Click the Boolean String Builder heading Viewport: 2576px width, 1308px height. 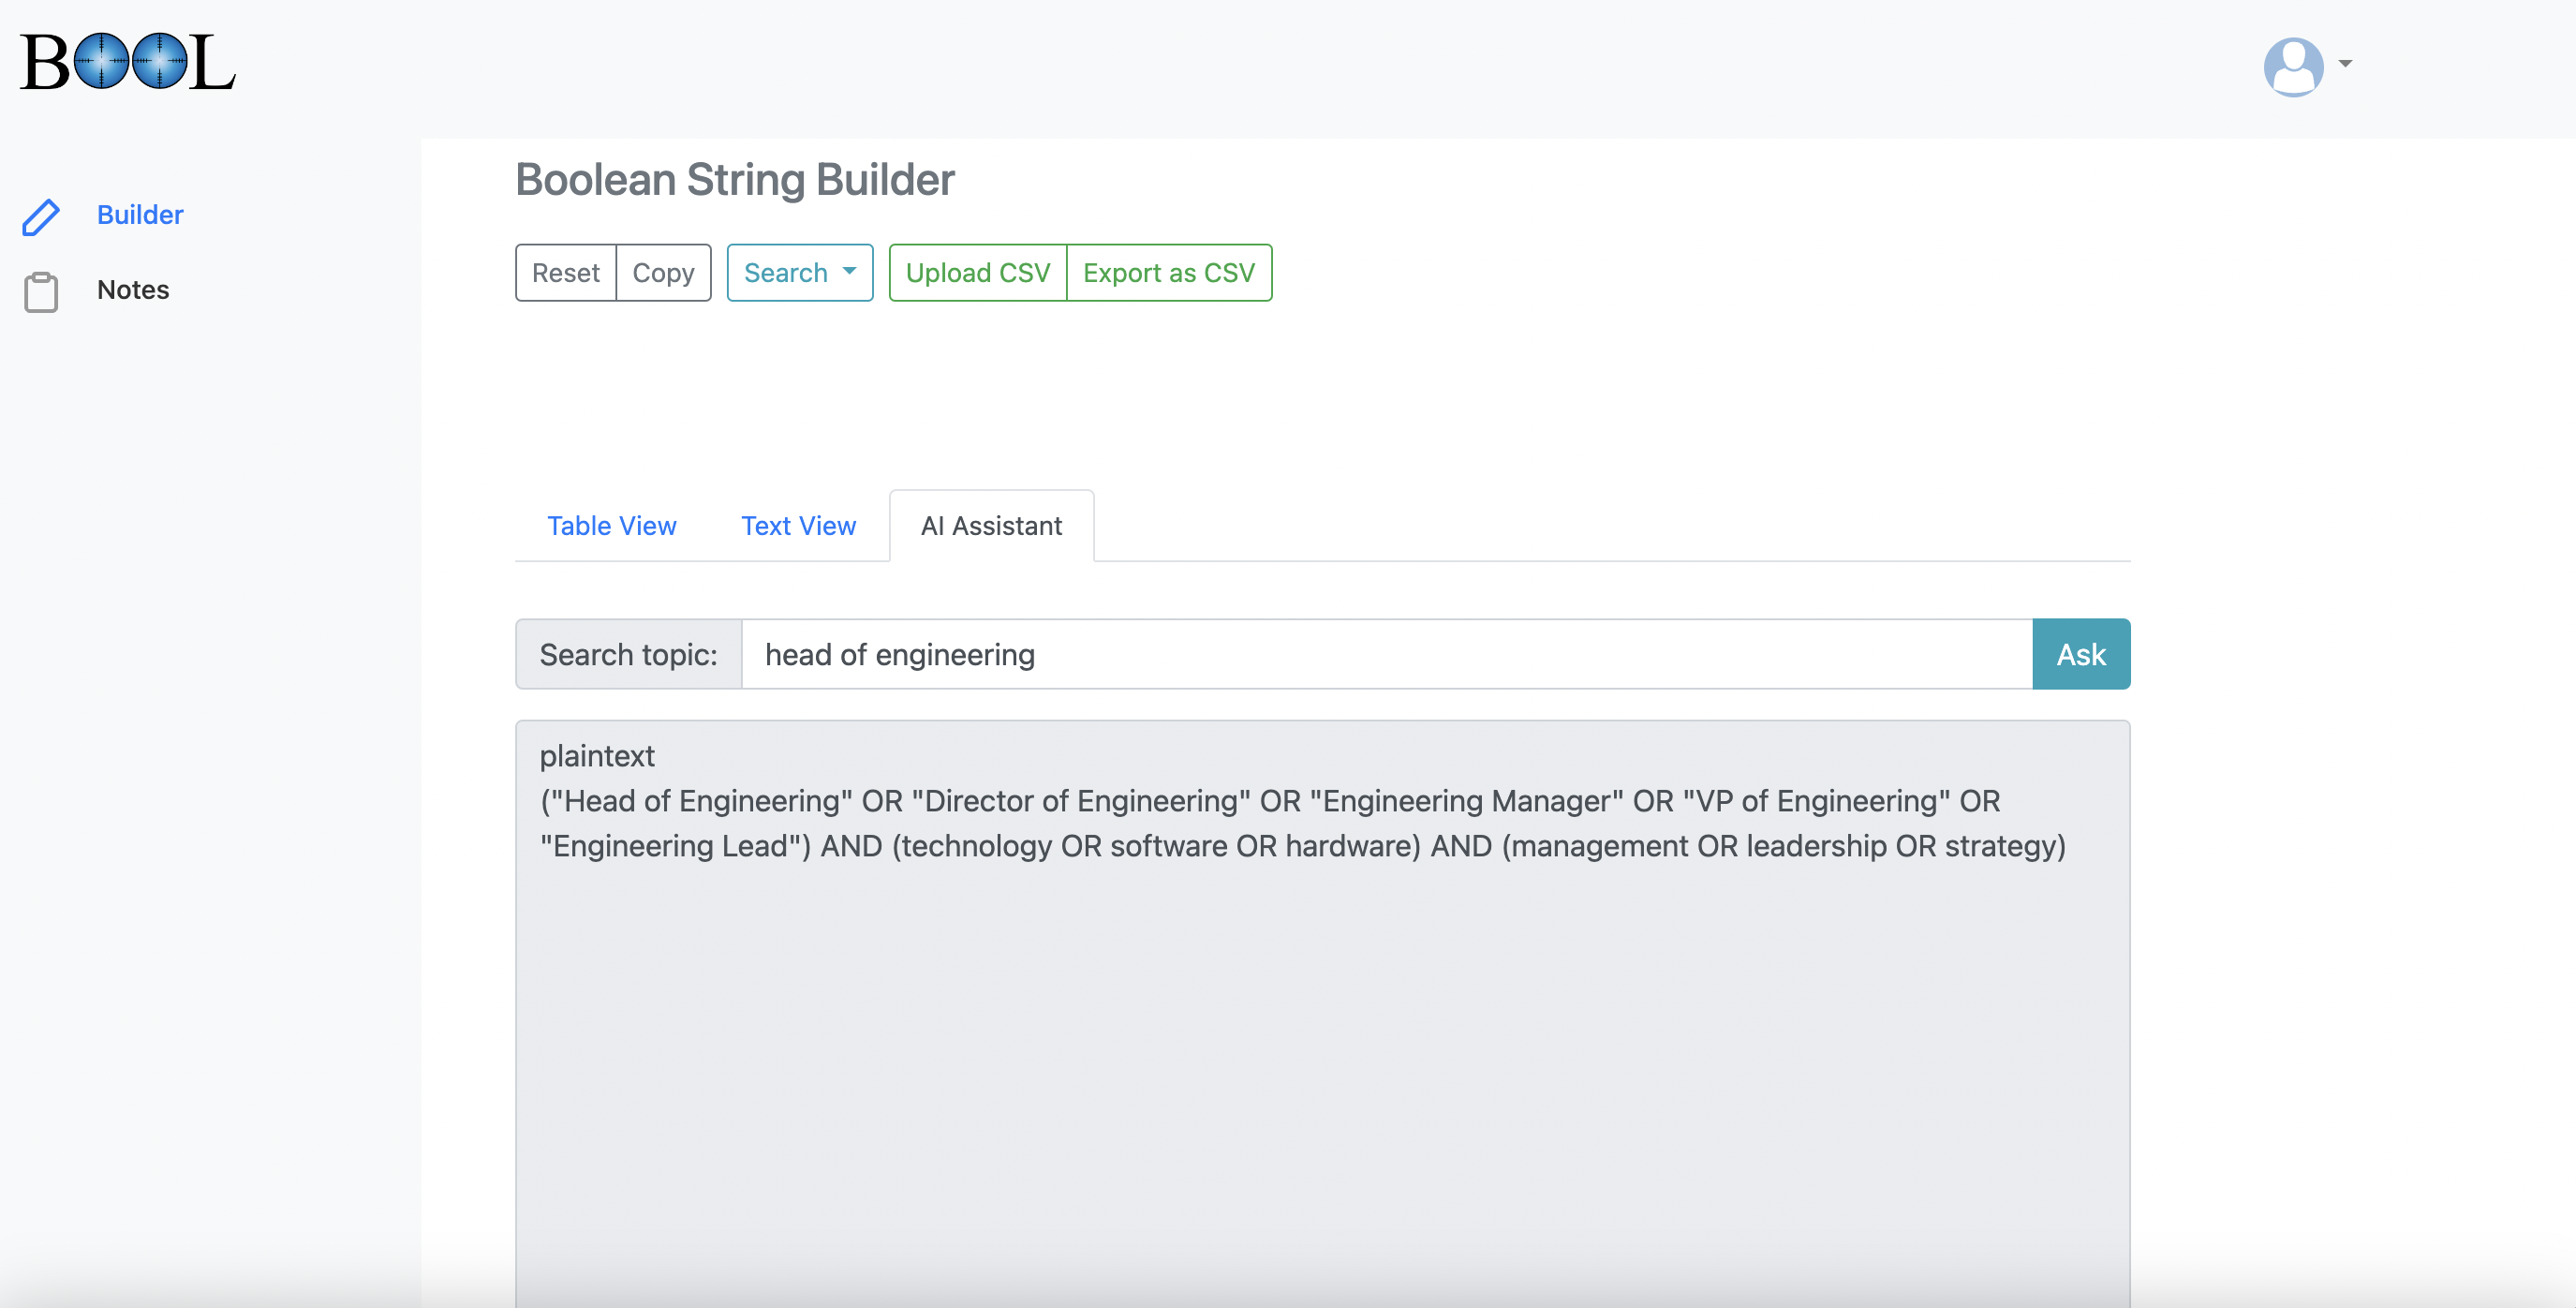[x=735, y=180]
